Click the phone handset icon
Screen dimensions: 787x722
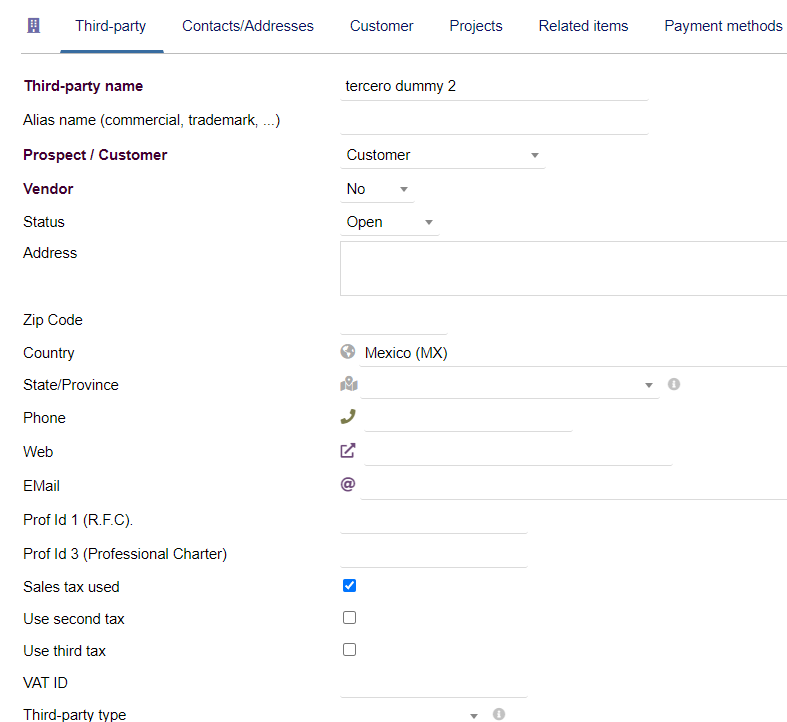tap(348, 417)
